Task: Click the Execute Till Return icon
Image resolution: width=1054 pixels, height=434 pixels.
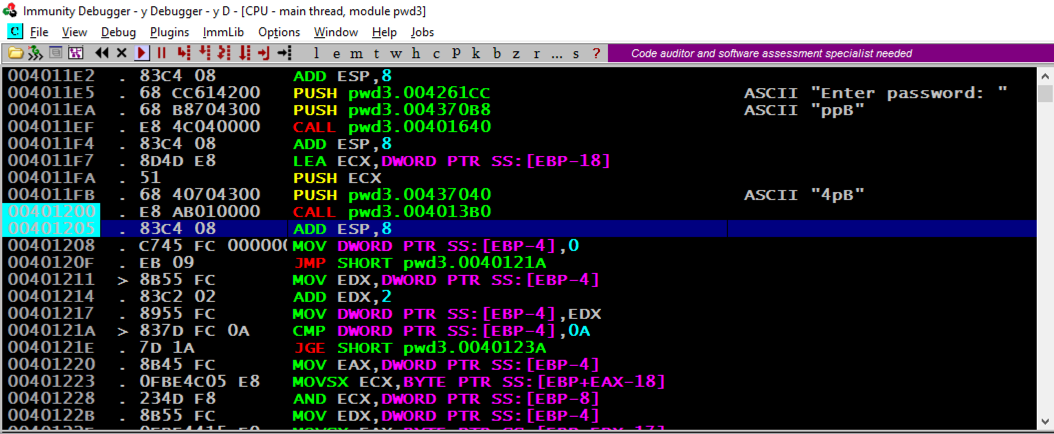Action: [x=264, y=53]
